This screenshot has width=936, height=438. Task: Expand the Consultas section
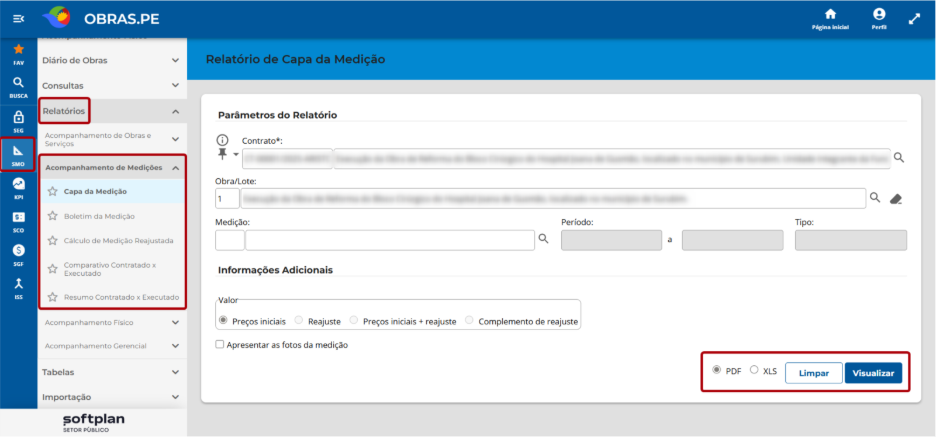point(112,85)
